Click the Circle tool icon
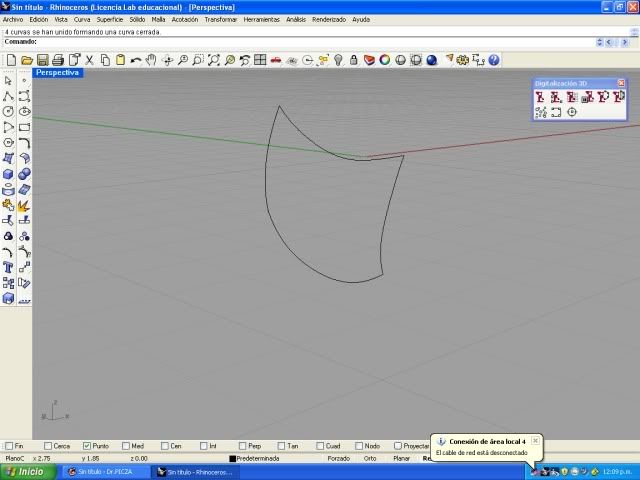 point(9,111)
